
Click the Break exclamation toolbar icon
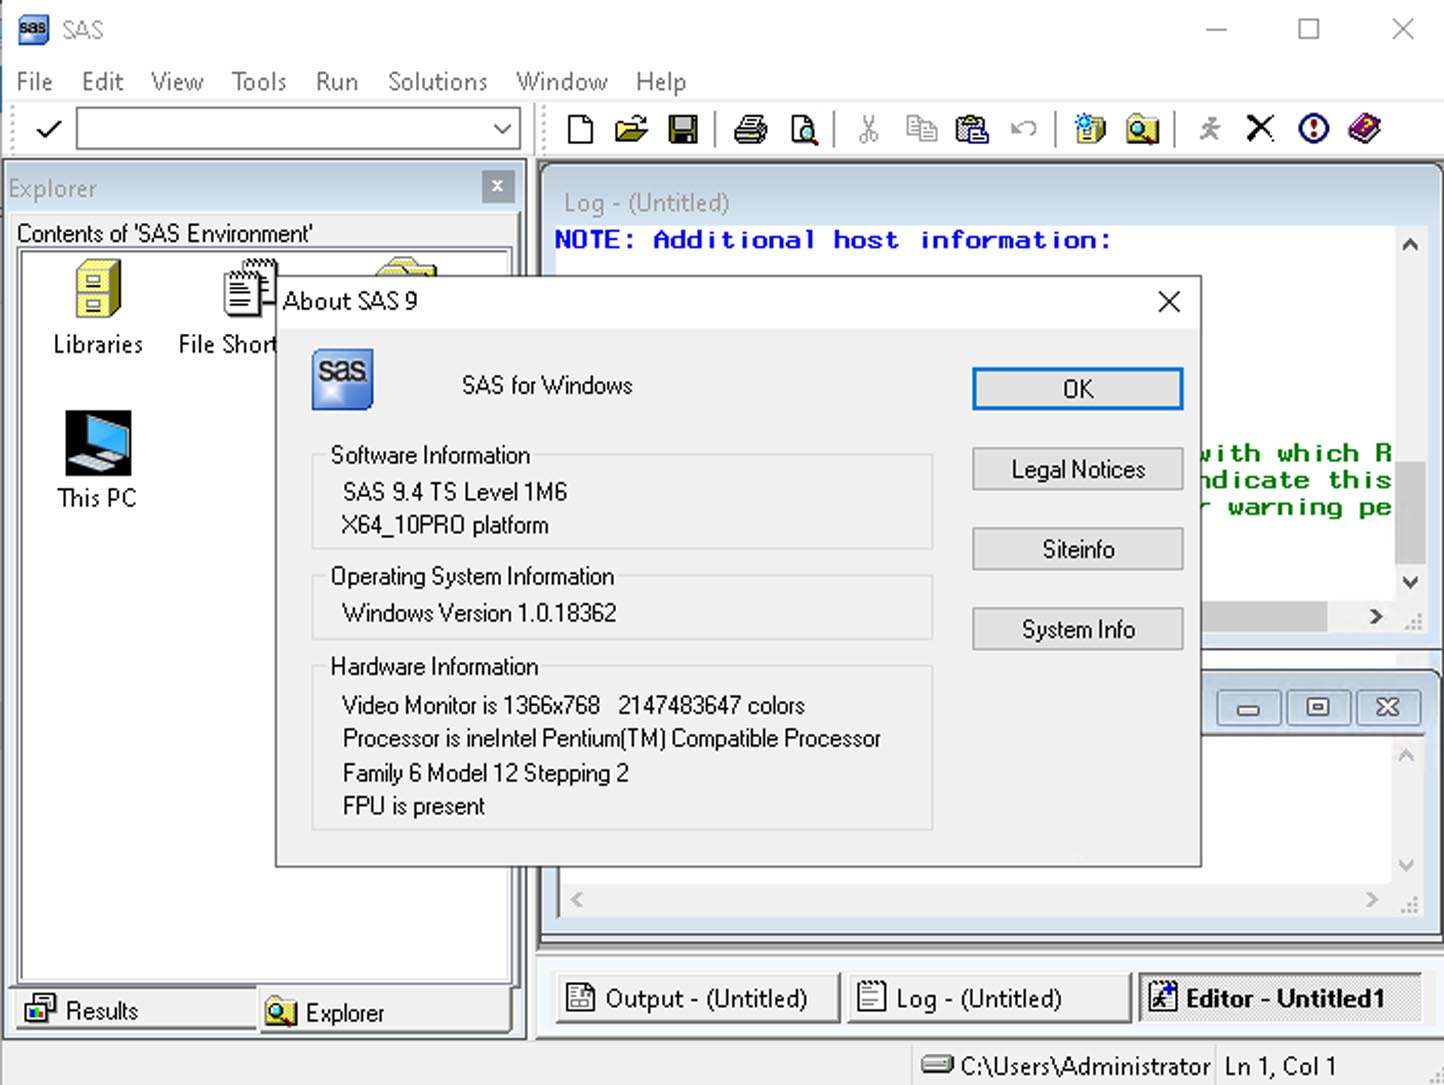click(1313, 129)
